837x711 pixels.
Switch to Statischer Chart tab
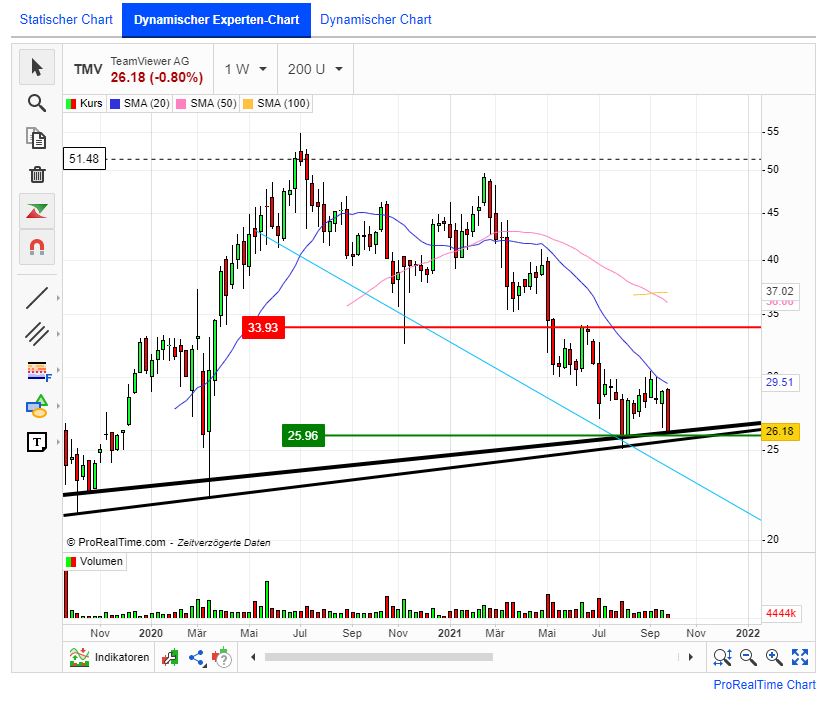click(x=66, y=20)
